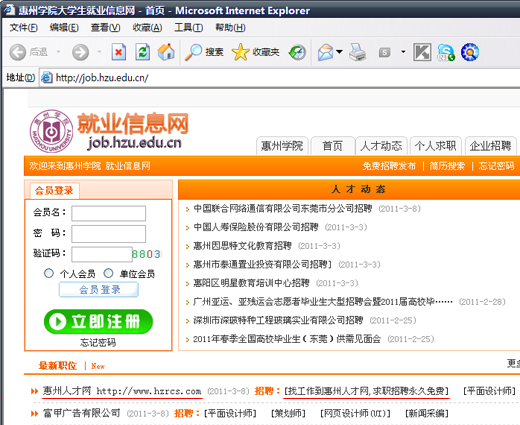Open [网页设计师(UI)] job link

tap(355, 413)
